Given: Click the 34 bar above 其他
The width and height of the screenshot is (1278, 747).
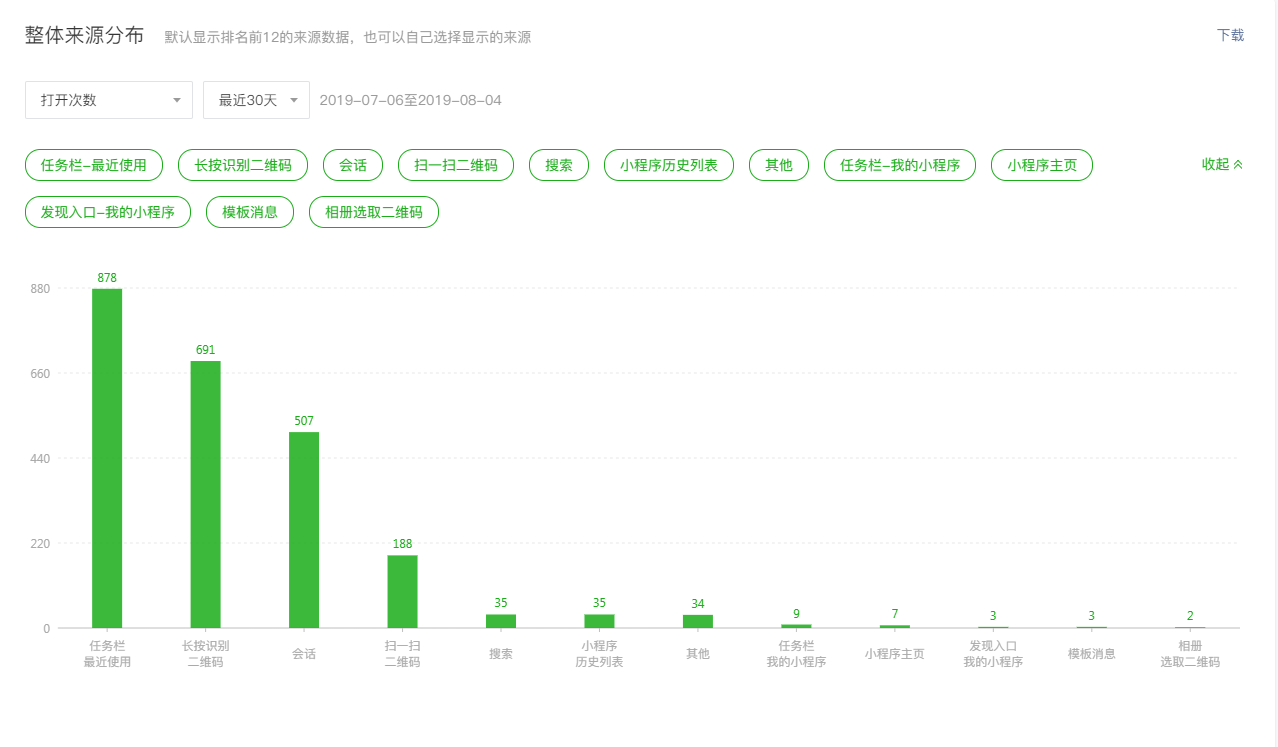Looking at the screenshot, I should point(698,621).
